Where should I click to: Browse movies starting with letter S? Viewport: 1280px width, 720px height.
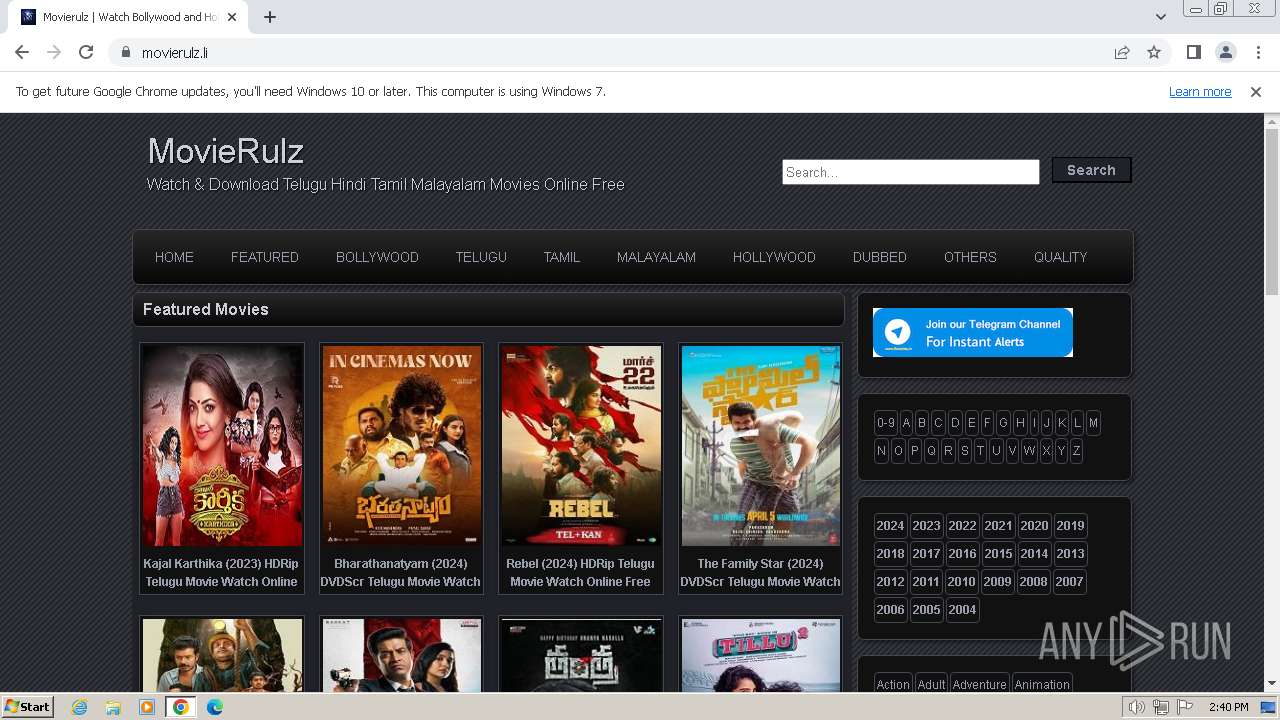[964, 451]
